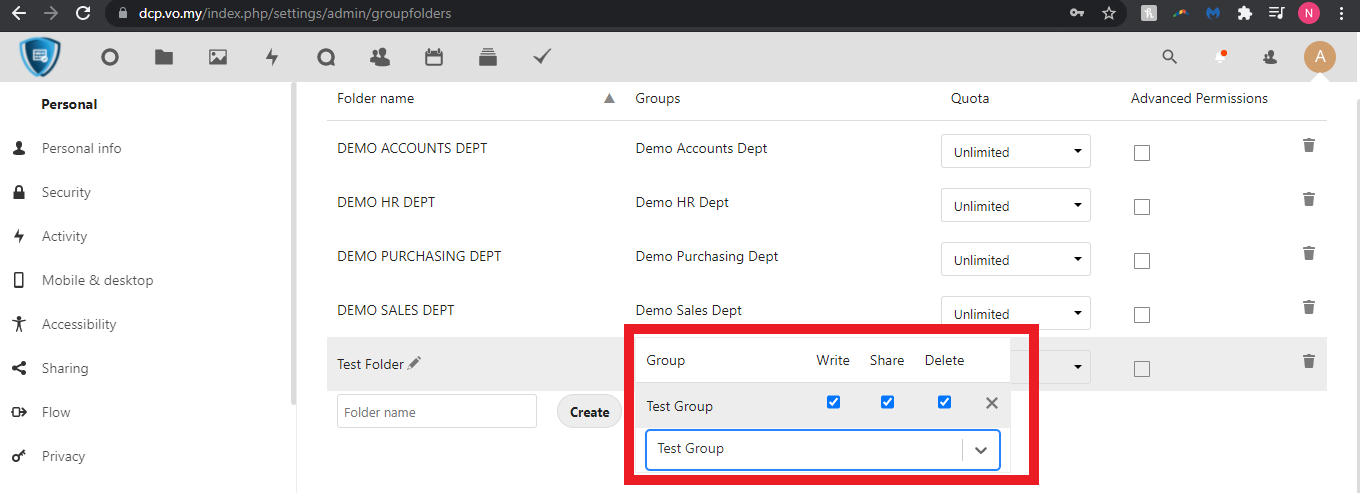Remove Test Group from folder
This screenshot has width=1360, height=493.
[x=991, y=403]
